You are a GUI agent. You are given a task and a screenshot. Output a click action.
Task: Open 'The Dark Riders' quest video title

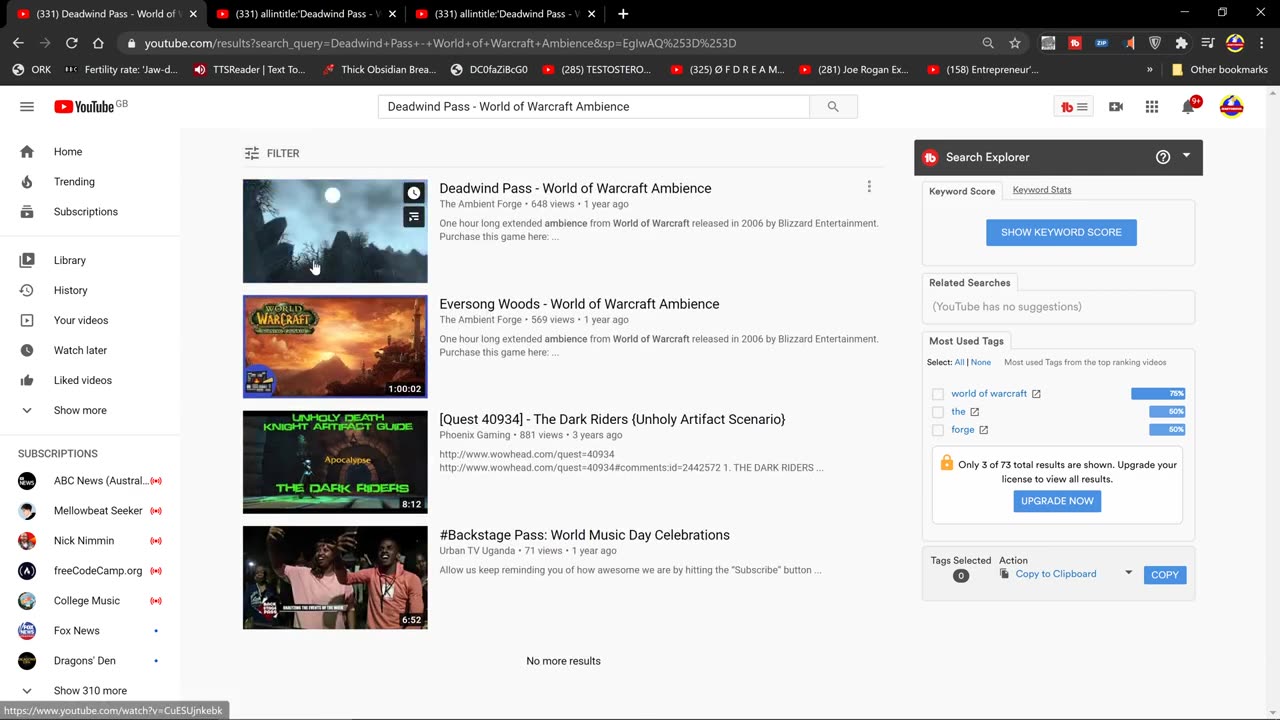[x=612, y=419]
